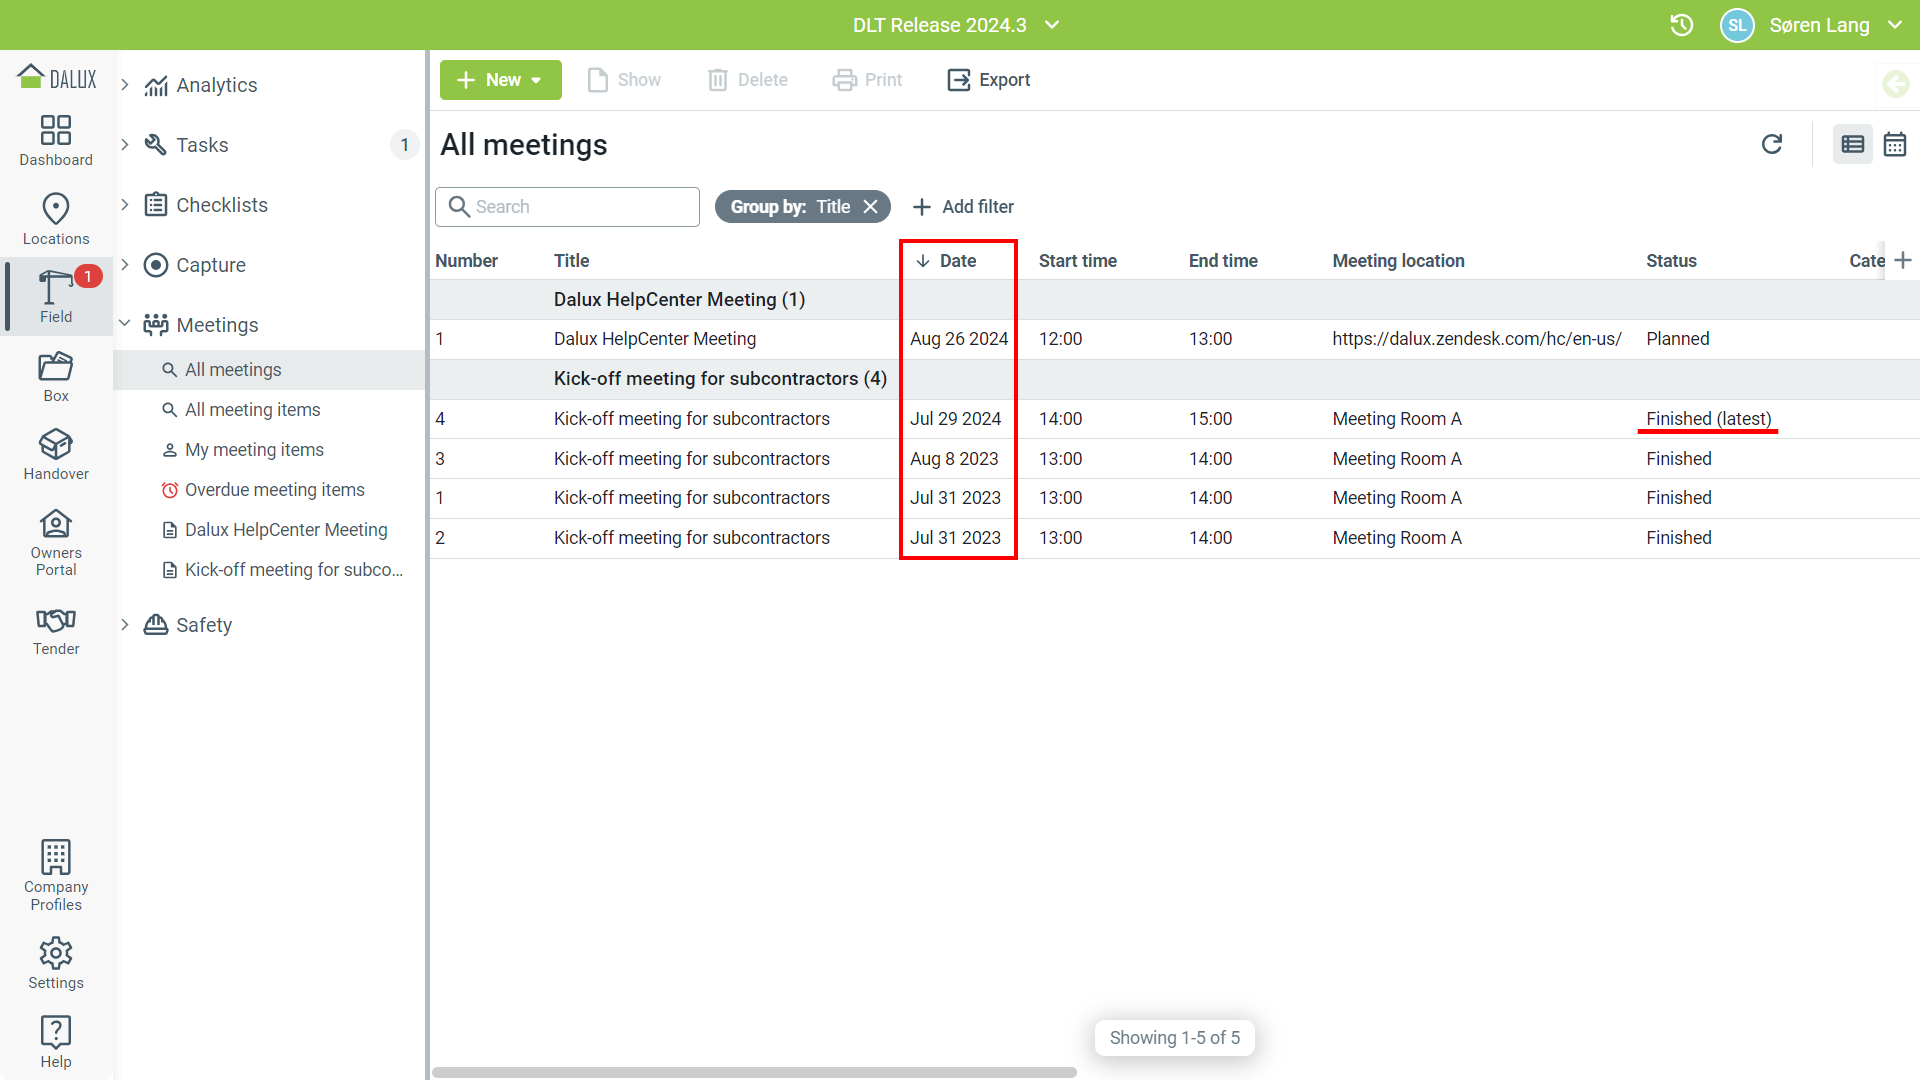This screenshot has width=1920, height=1080.
Task: Click the refresh meetings list icon
Action: coord(1771,145)
